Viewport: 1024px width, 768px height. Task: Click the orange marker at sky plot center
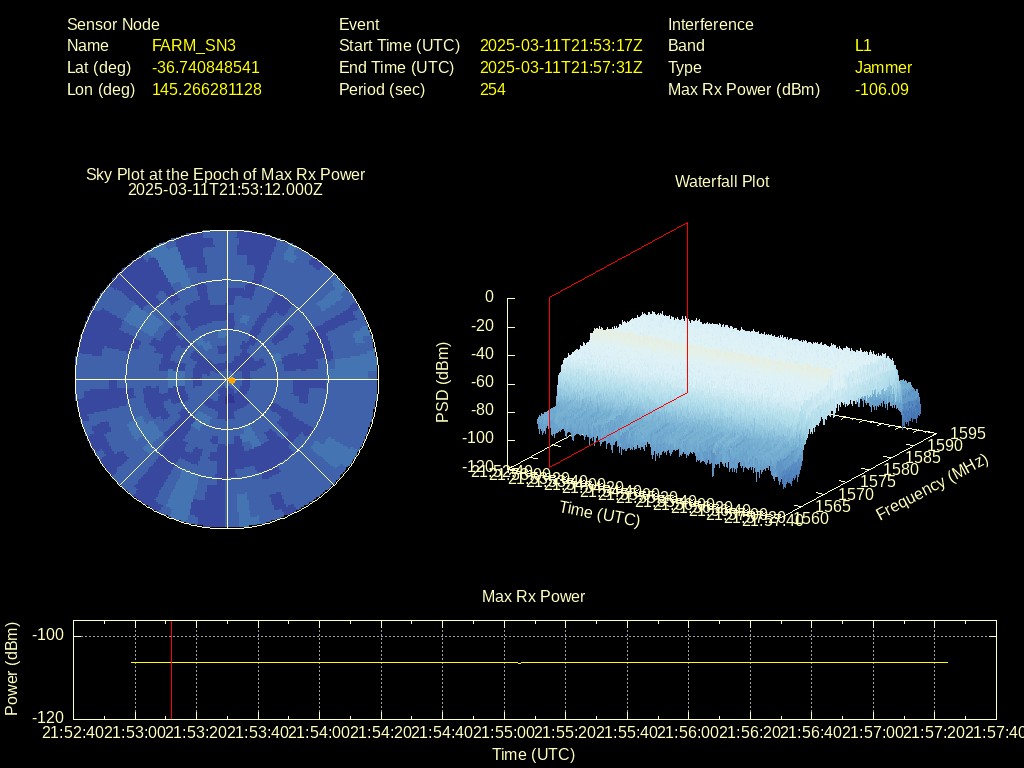[x=231, y=380]
